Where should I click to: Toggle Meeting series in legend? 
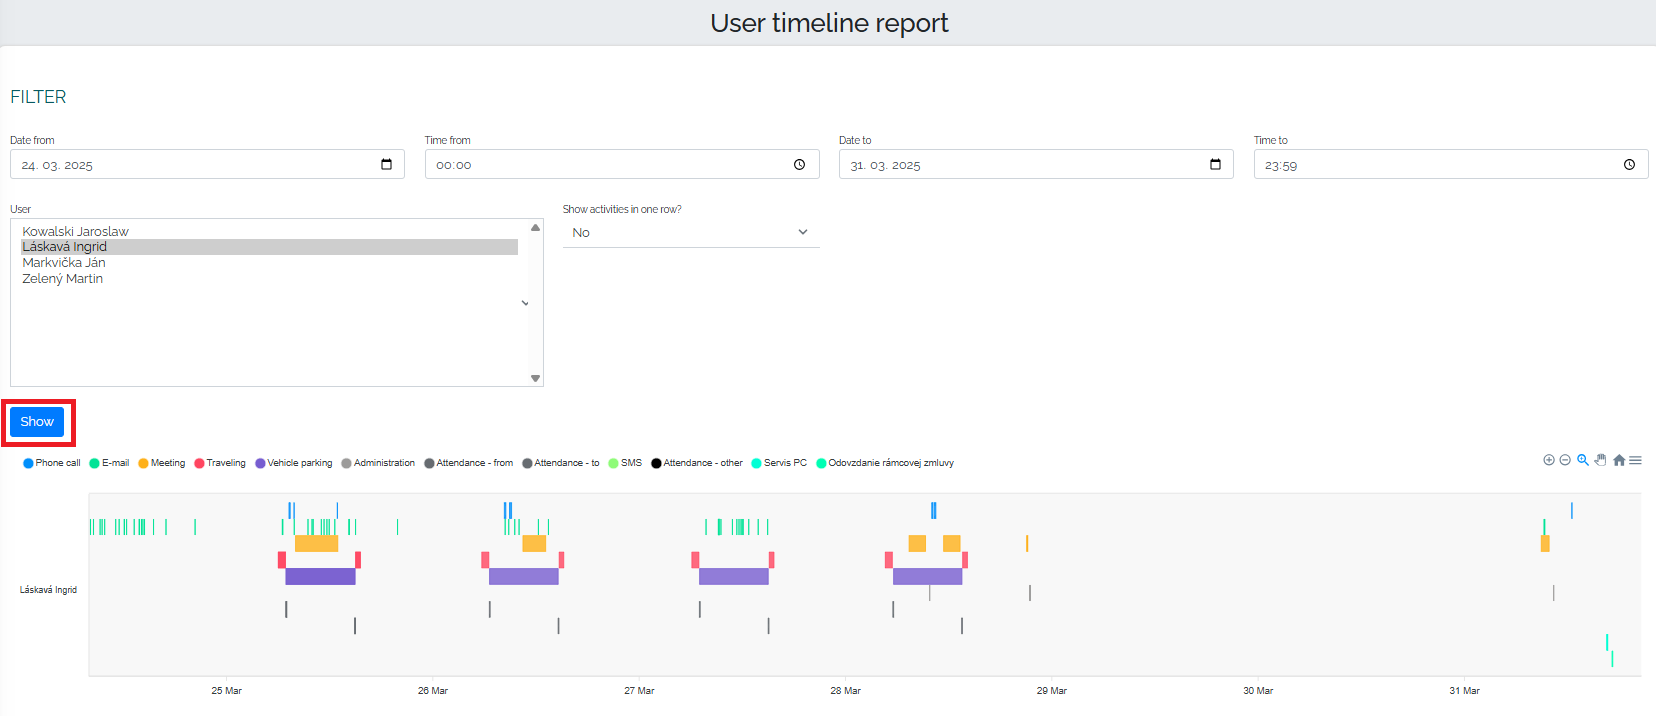[162, 463]
